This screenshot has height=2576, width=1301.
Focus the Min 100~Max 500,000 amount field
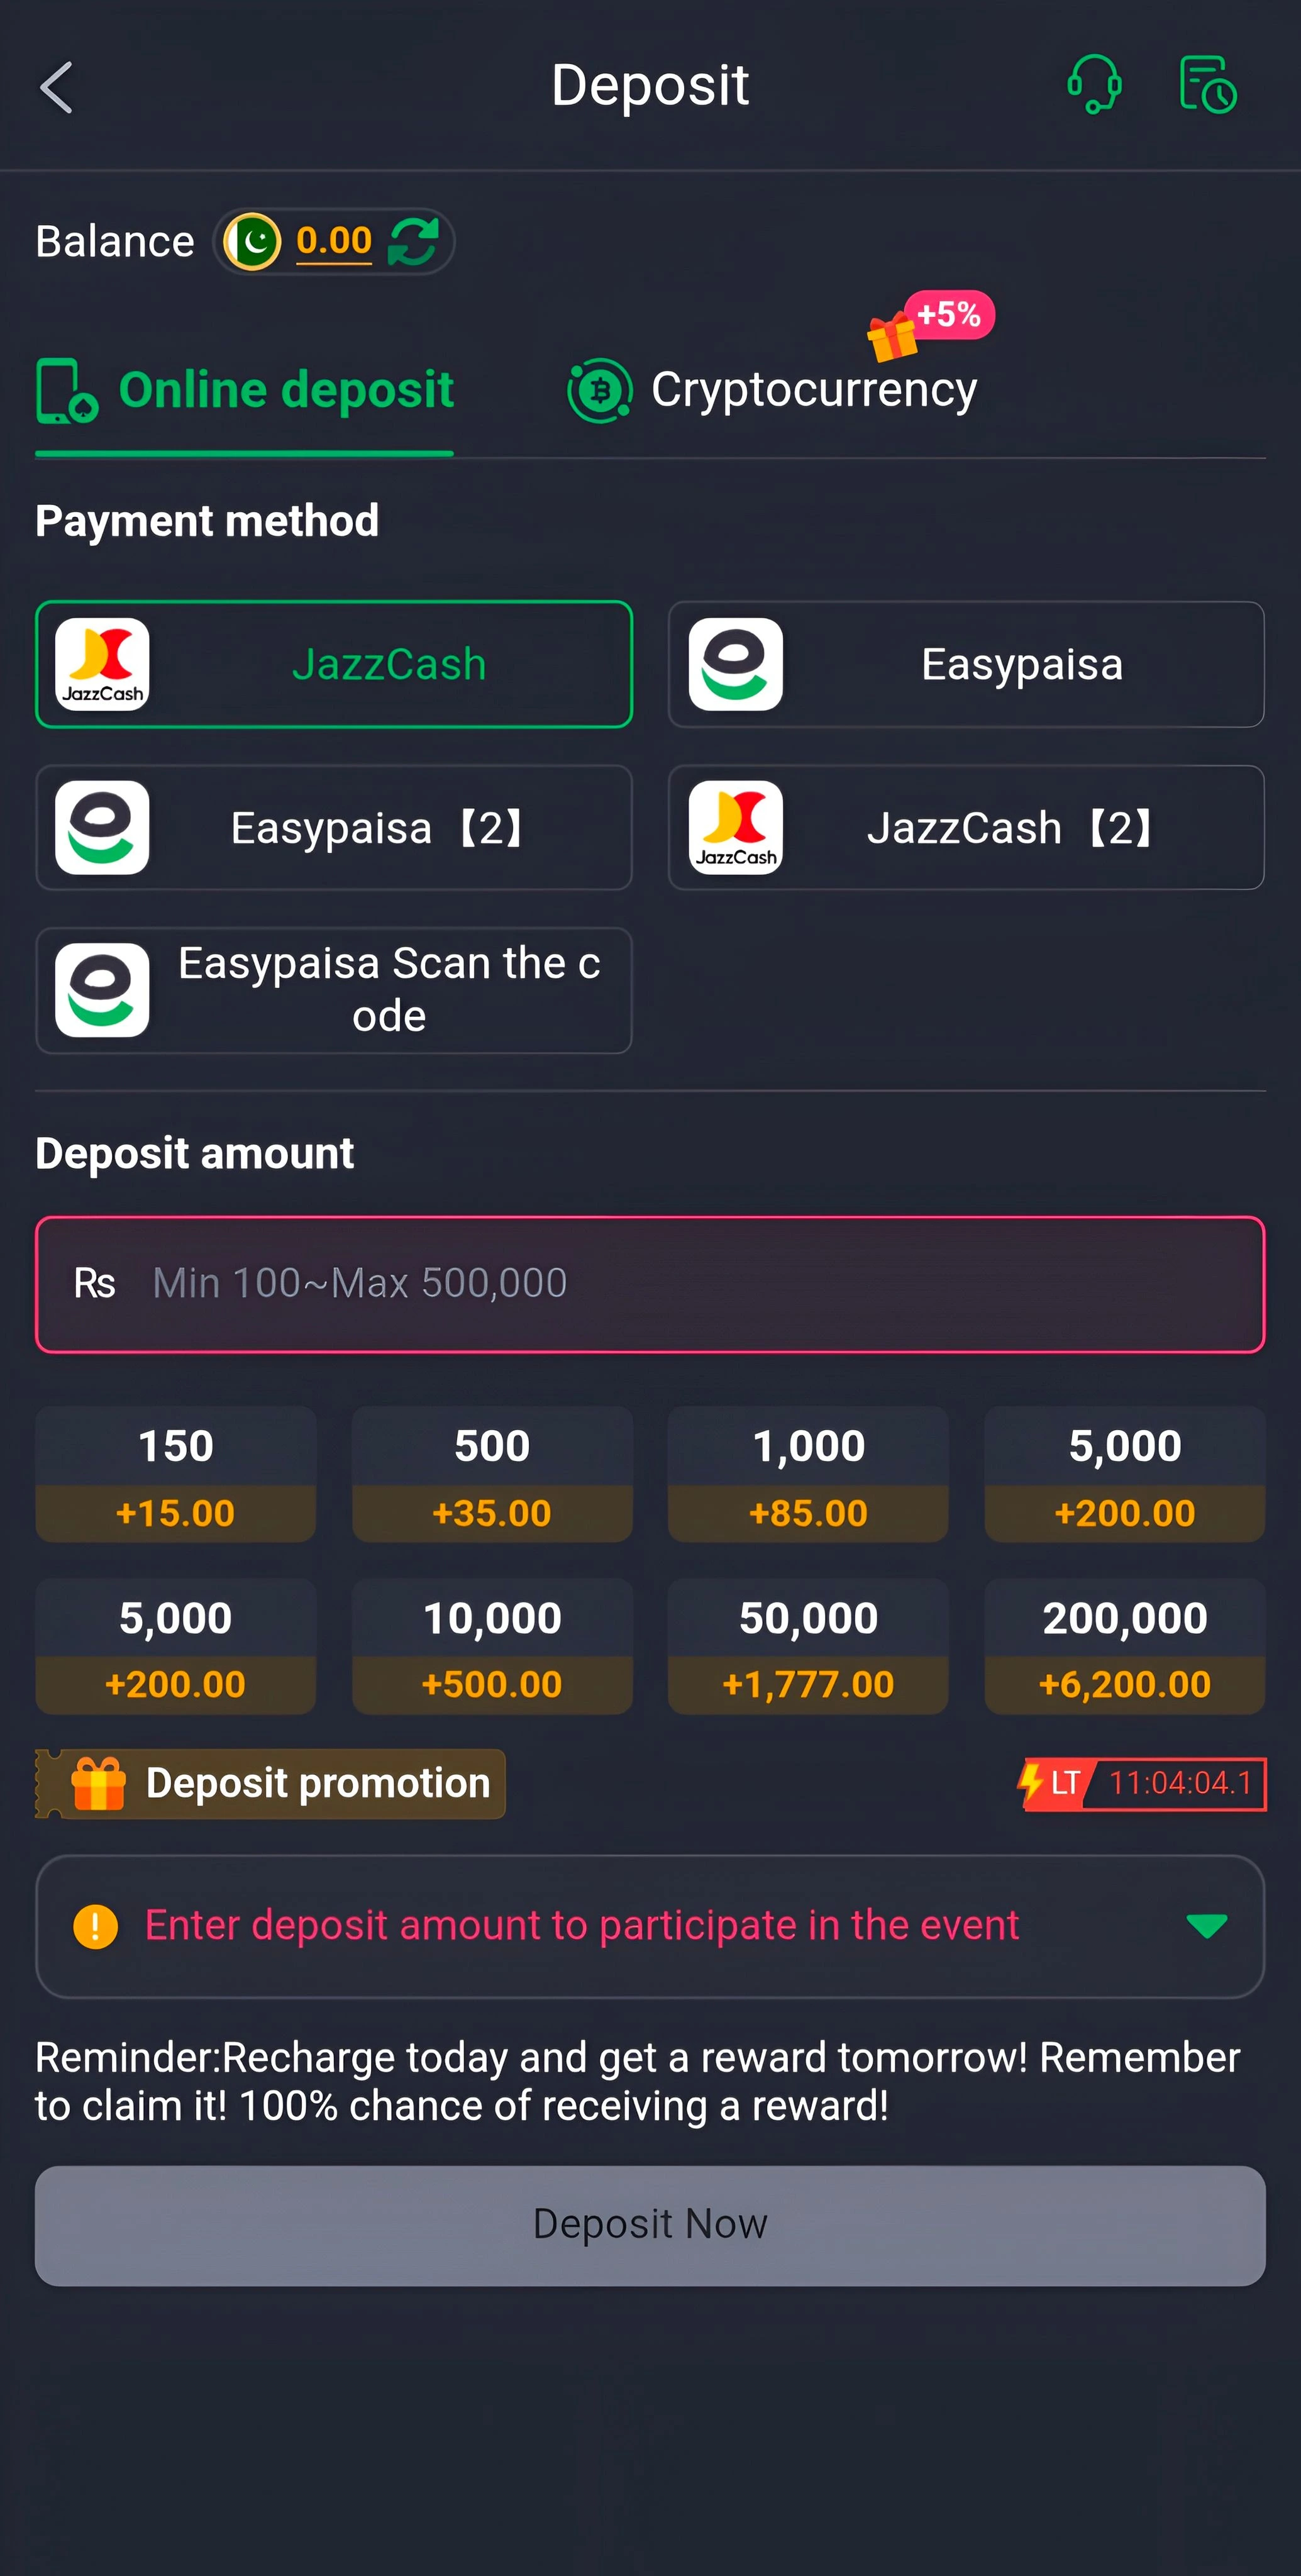650,1284
